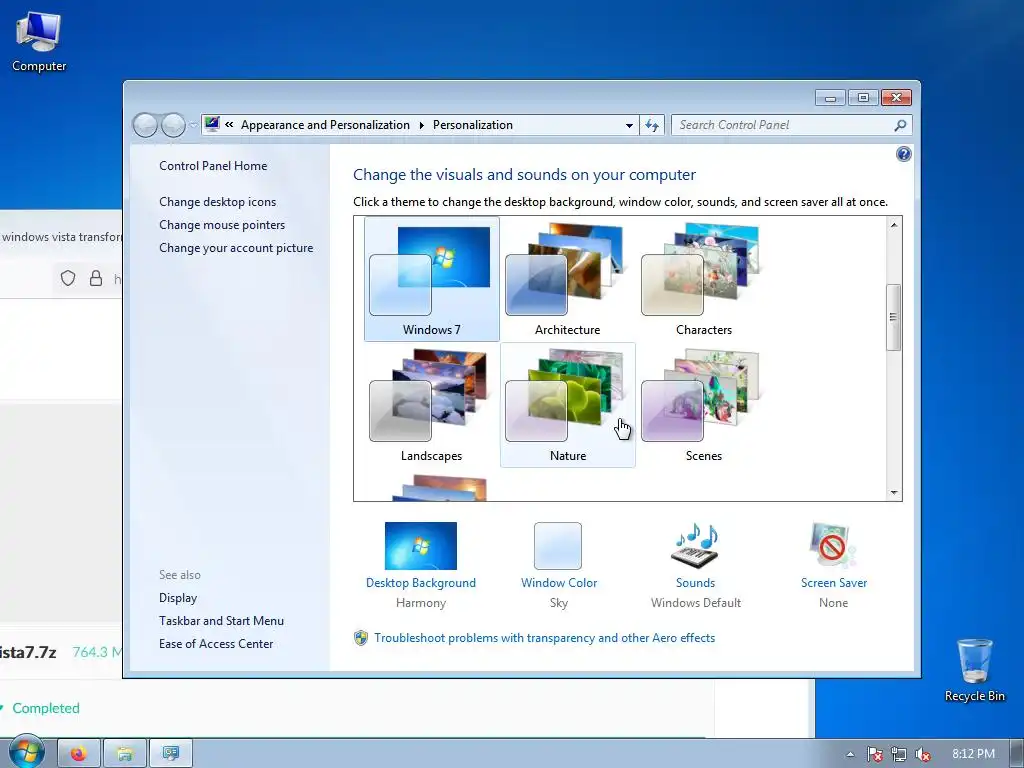Click the Show desktop button
1024x768 pixels.
[1017, 754]
